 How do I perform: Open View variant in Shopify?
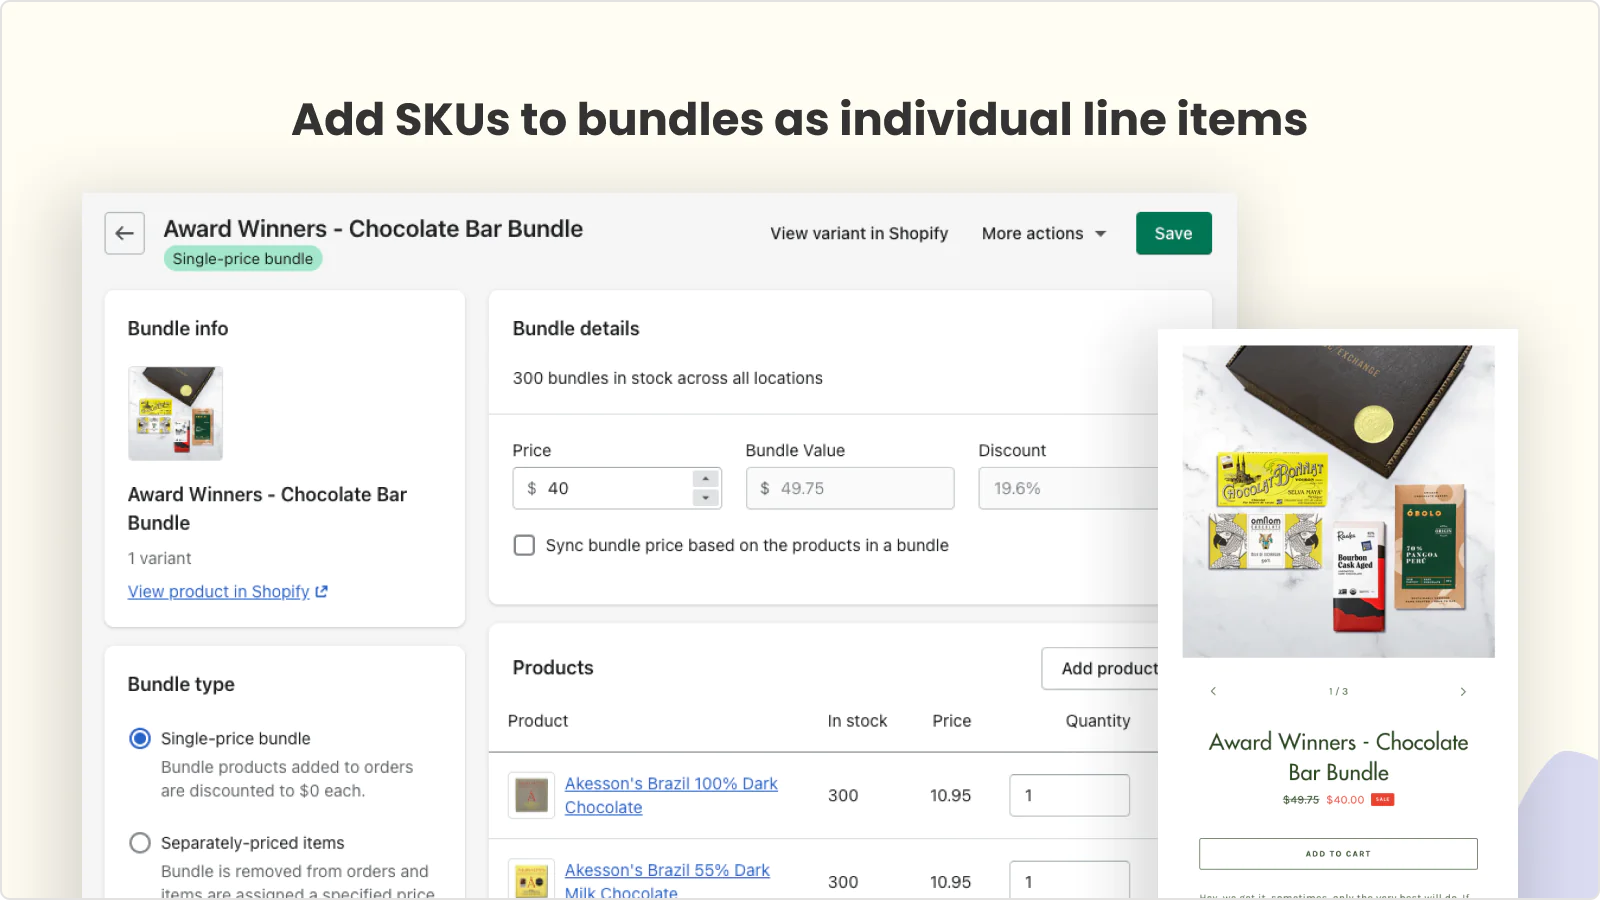pos(859,233)
